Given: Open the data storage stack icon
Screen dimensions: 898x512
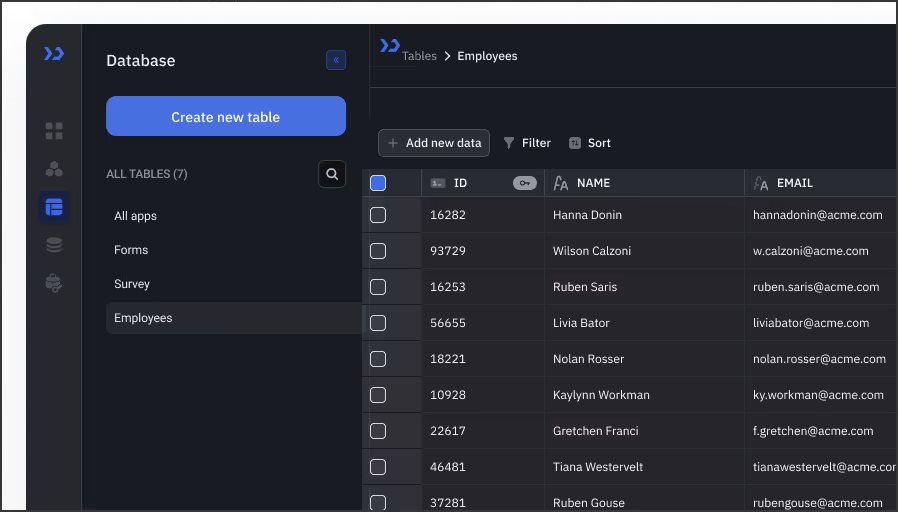Looking at the screenshot, I should point(54,245).
